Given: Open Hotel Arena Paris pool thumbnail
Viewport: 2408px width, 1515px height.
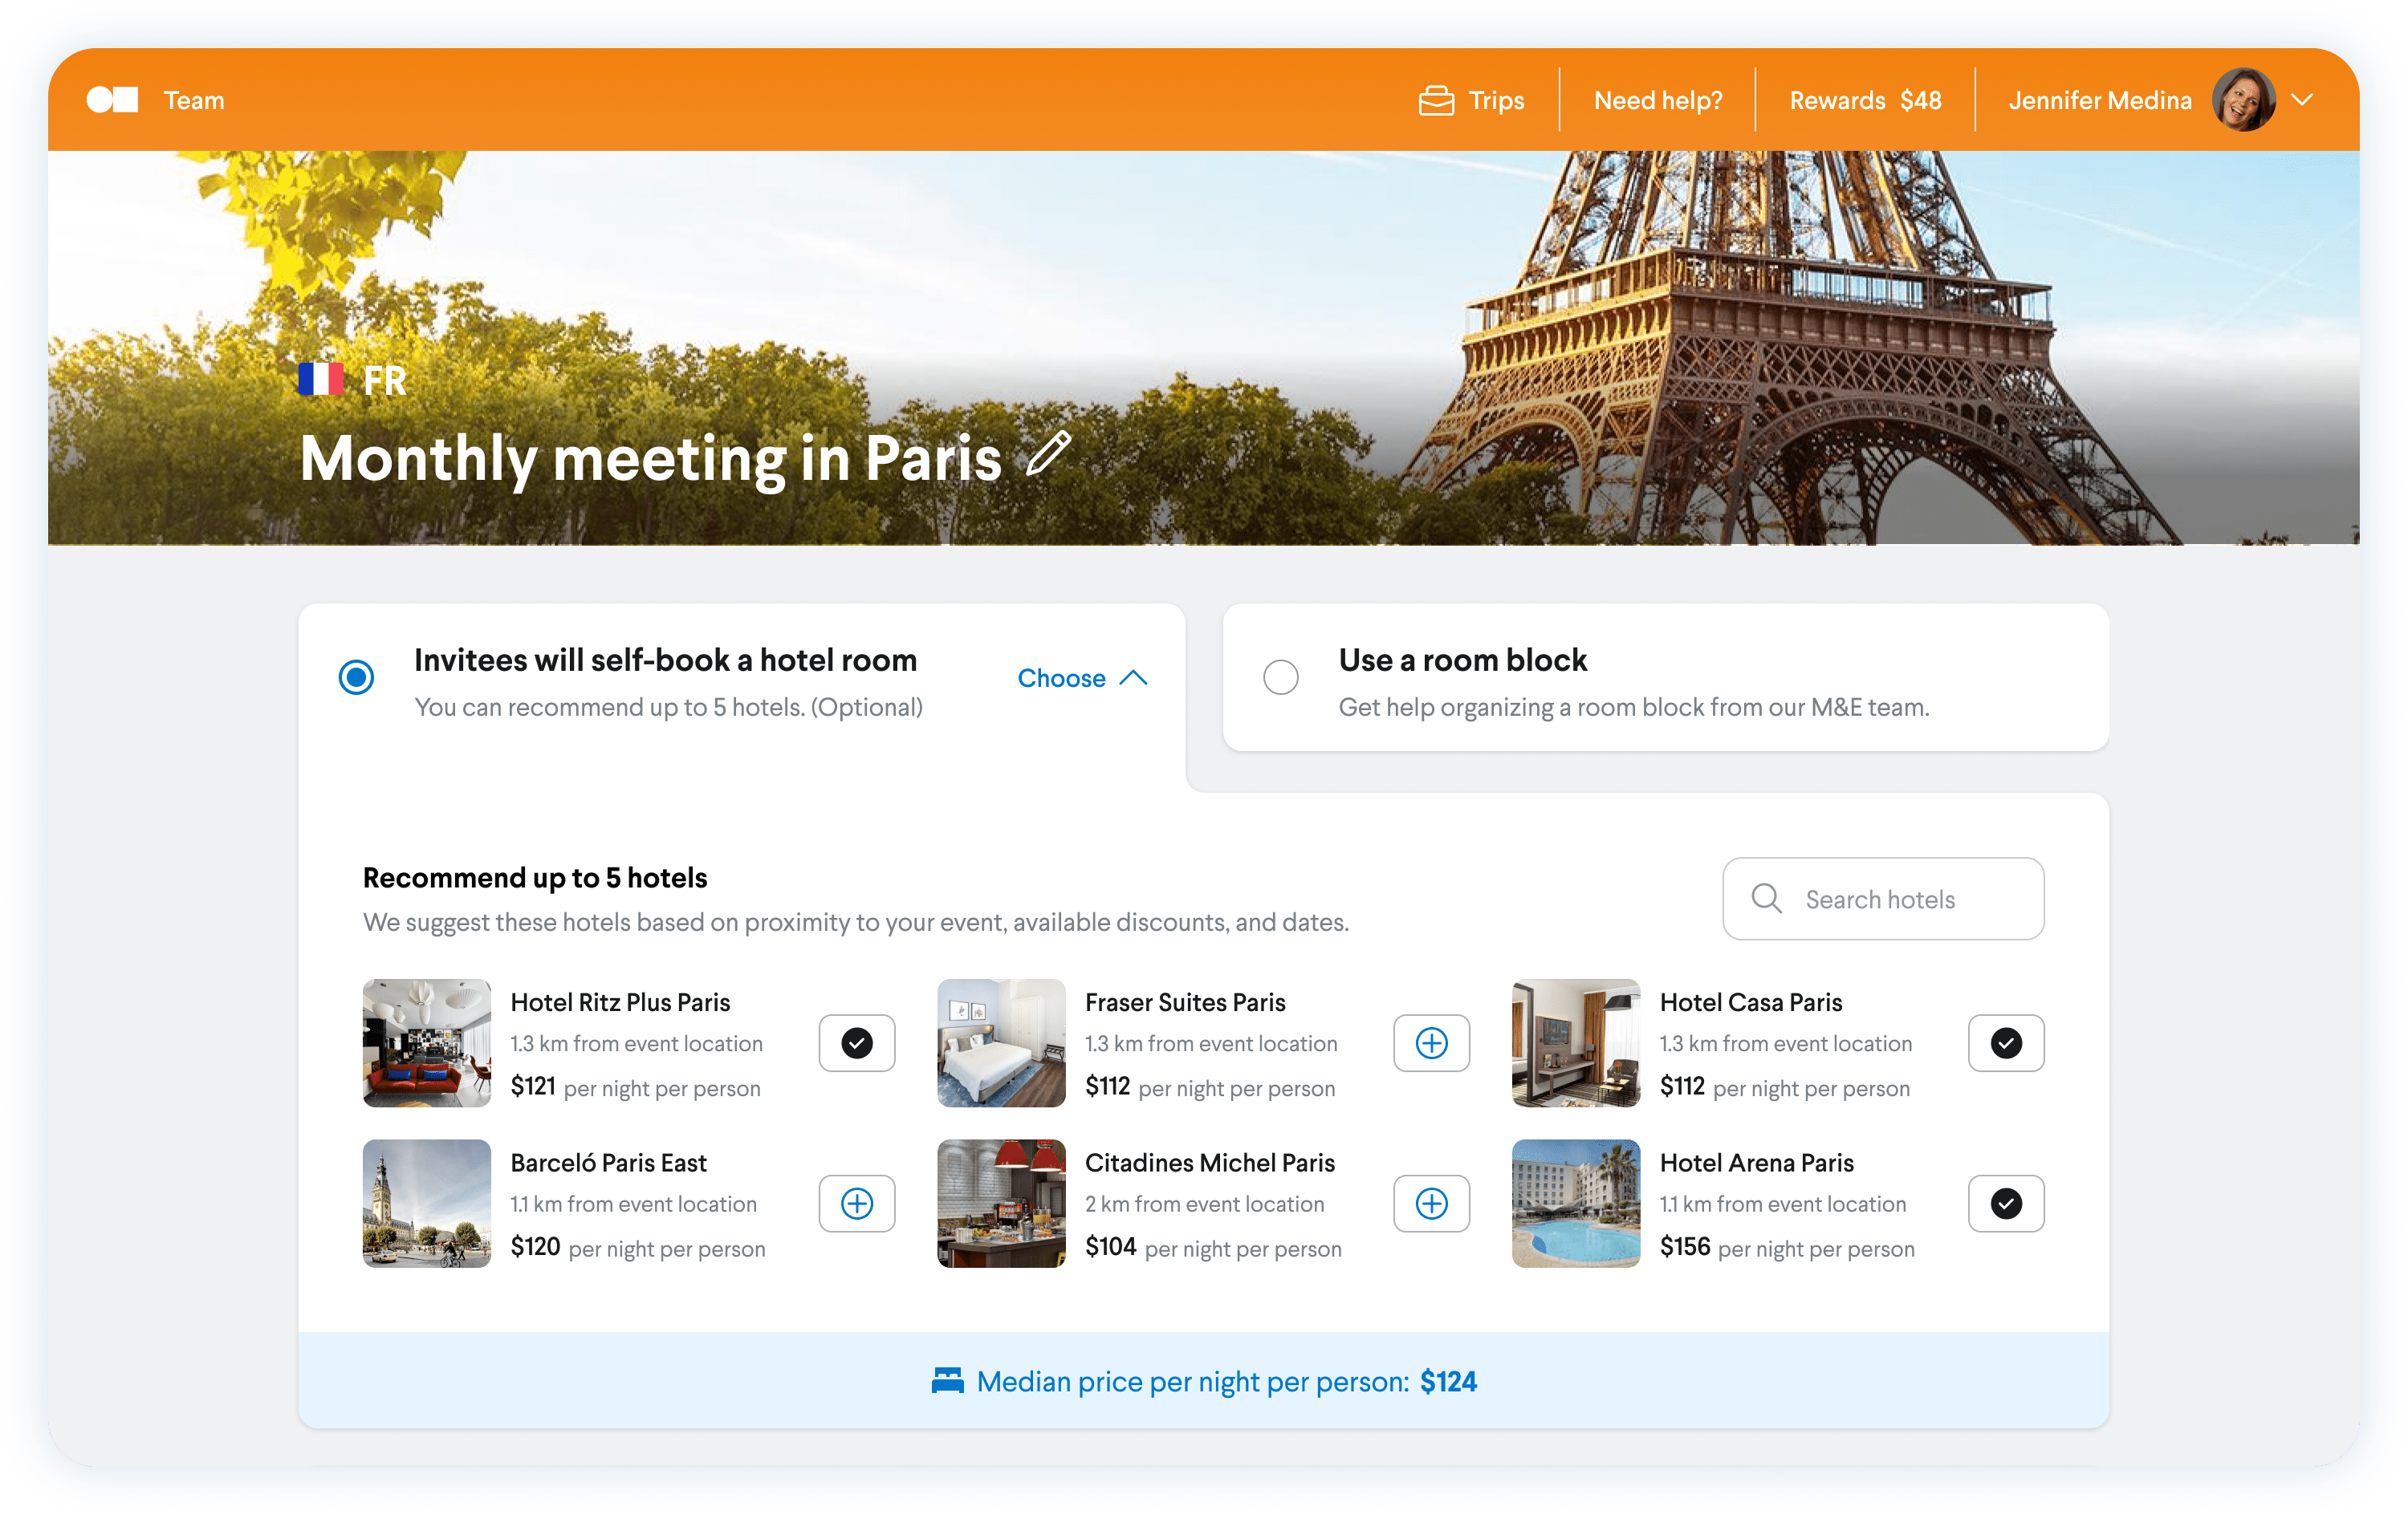Looking at the screenshot, I should tap(1576, 1203).
